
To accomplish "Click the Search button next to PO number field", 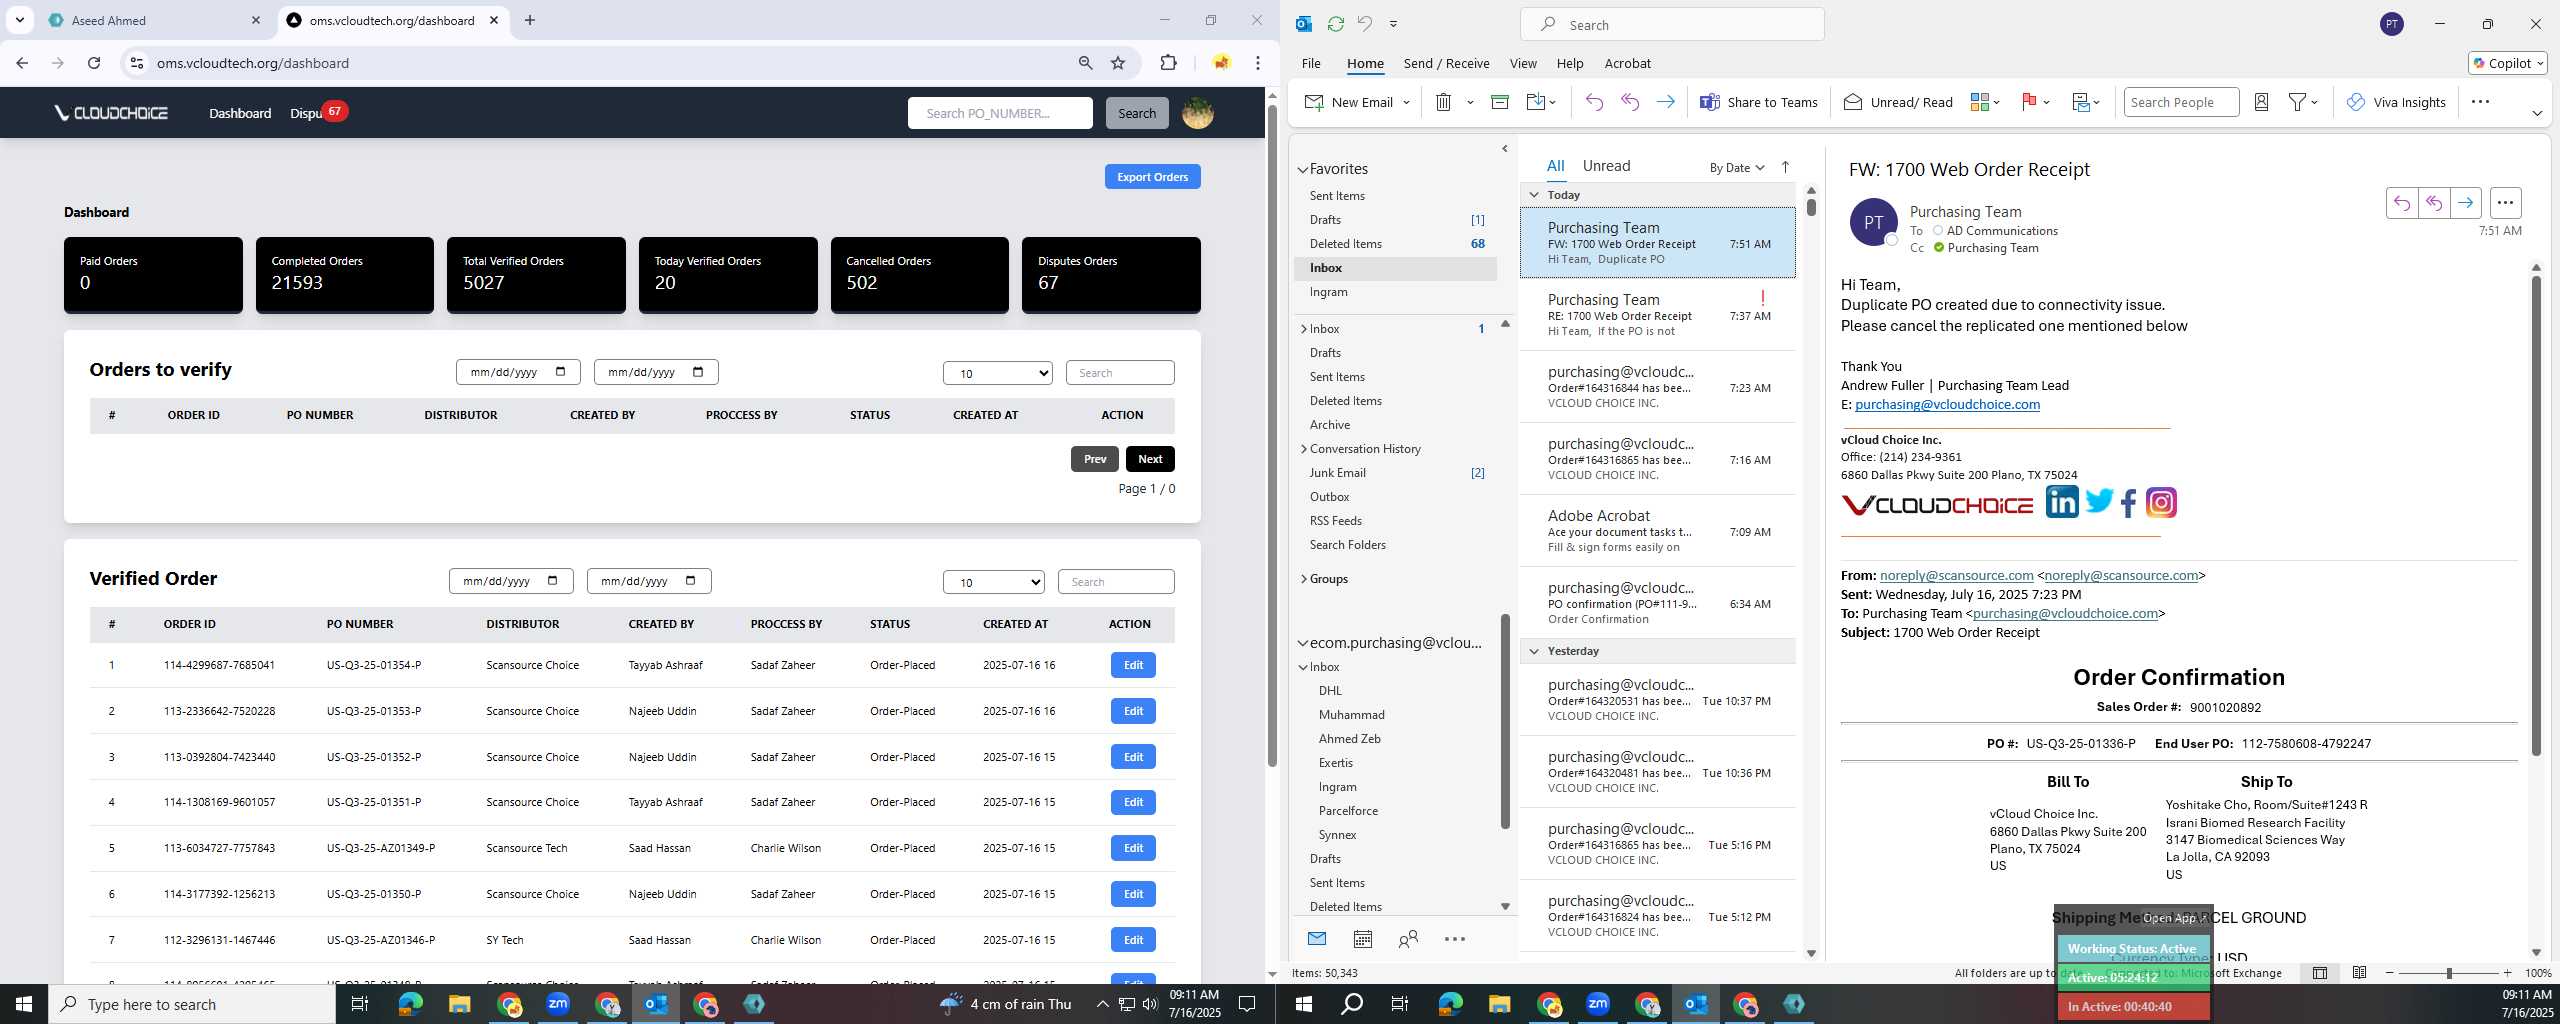I will (1137, 113).
